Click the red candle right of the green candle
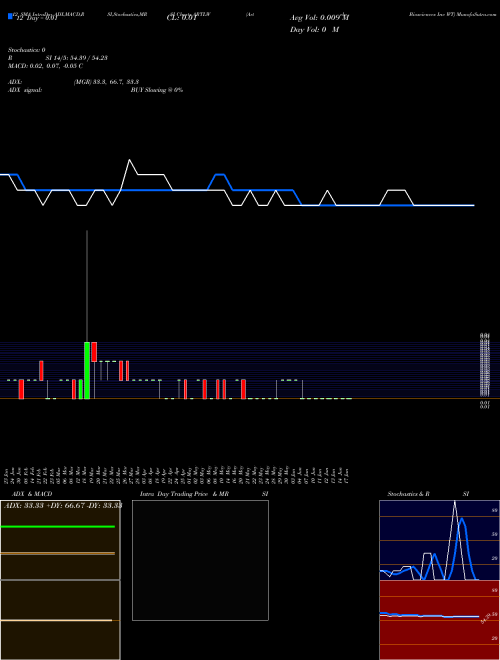Image resolution: width=500 pixels, height=660 pixels. point(94,352)
